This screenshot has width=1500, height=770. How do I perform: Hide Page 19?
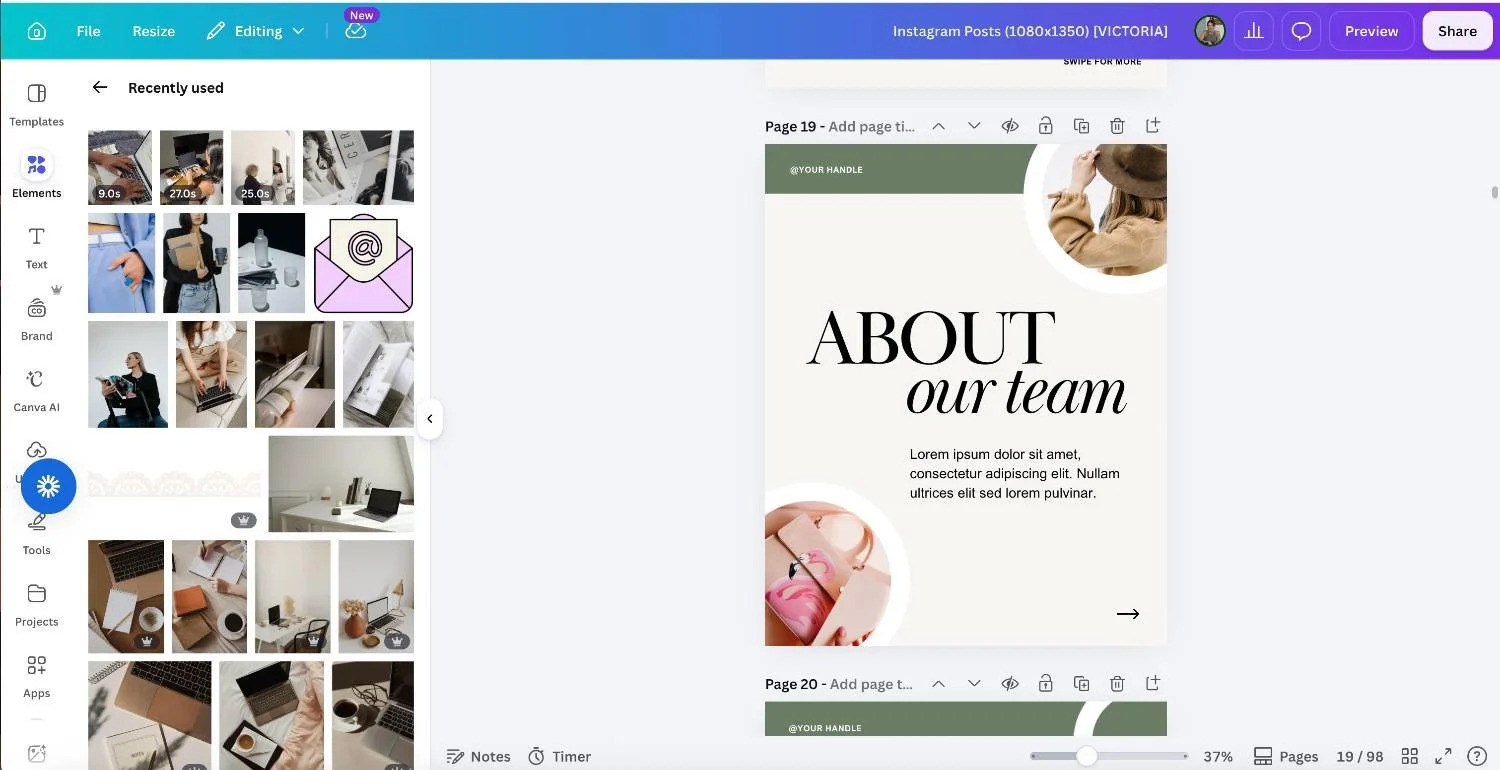tap(1010, 126)
